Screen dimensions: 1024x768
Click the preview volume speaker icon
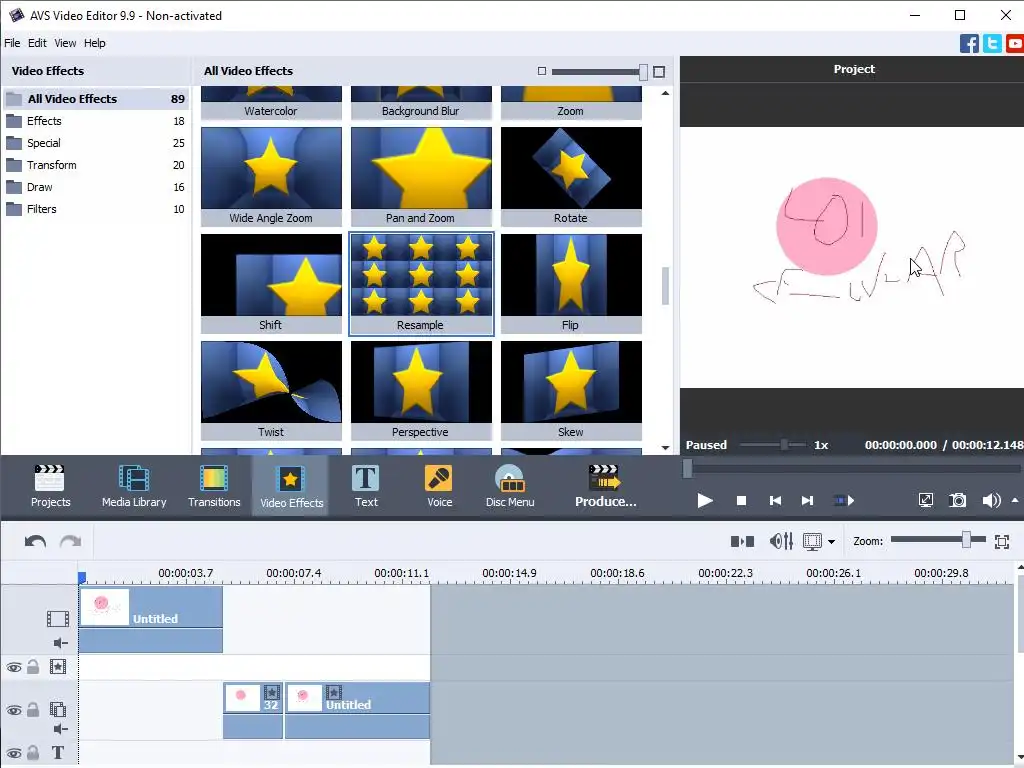(x=991, y=501)
